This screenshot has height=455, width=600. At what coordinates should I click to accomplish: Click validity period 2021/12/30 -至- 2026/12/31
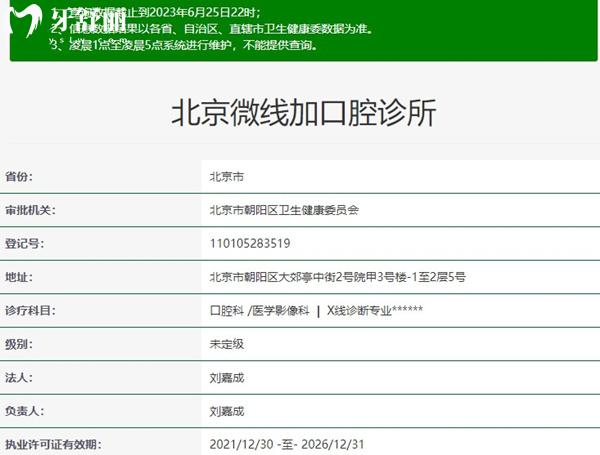click(x=287, y=444)
